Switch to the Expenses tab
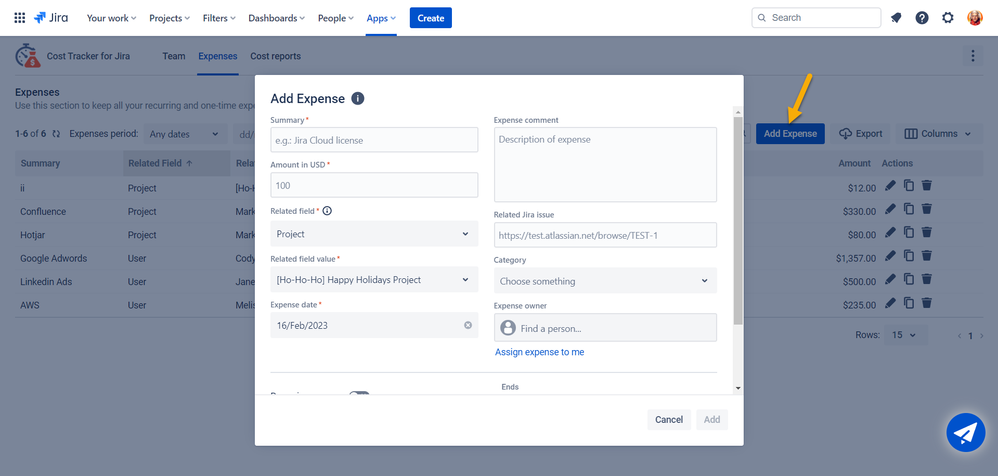 (x=218, y=56)
